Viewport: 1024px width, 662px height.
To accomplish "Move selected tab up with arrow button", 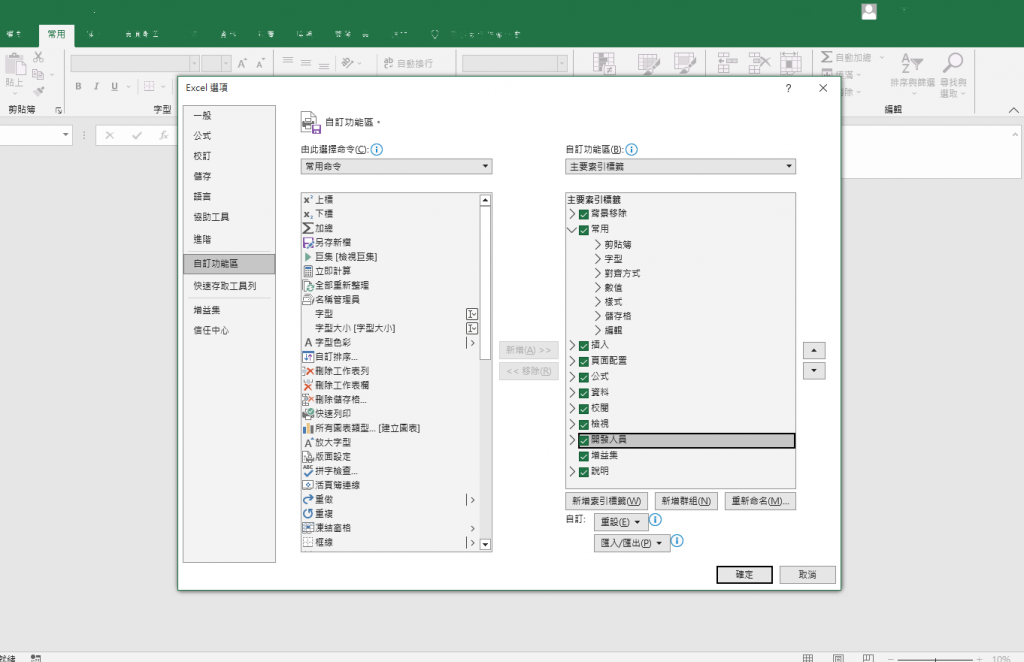I will [814, 351].
